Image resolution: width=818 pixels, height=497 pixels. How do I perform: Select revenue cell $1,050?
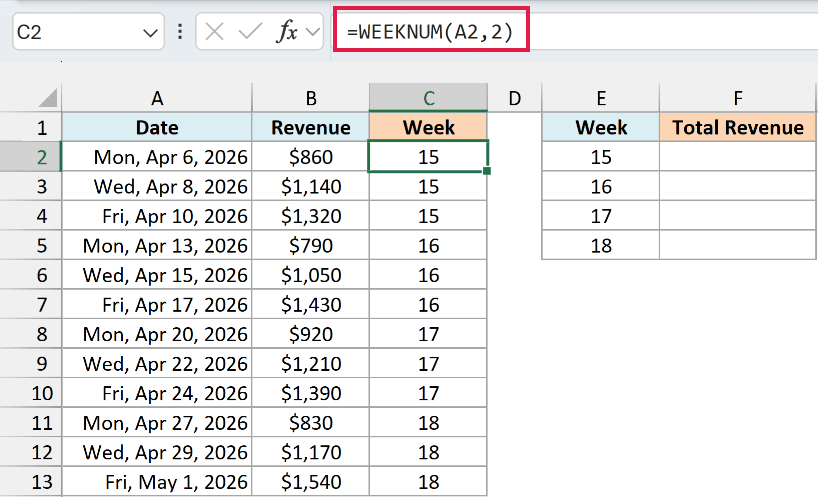[x=310, y=275]
